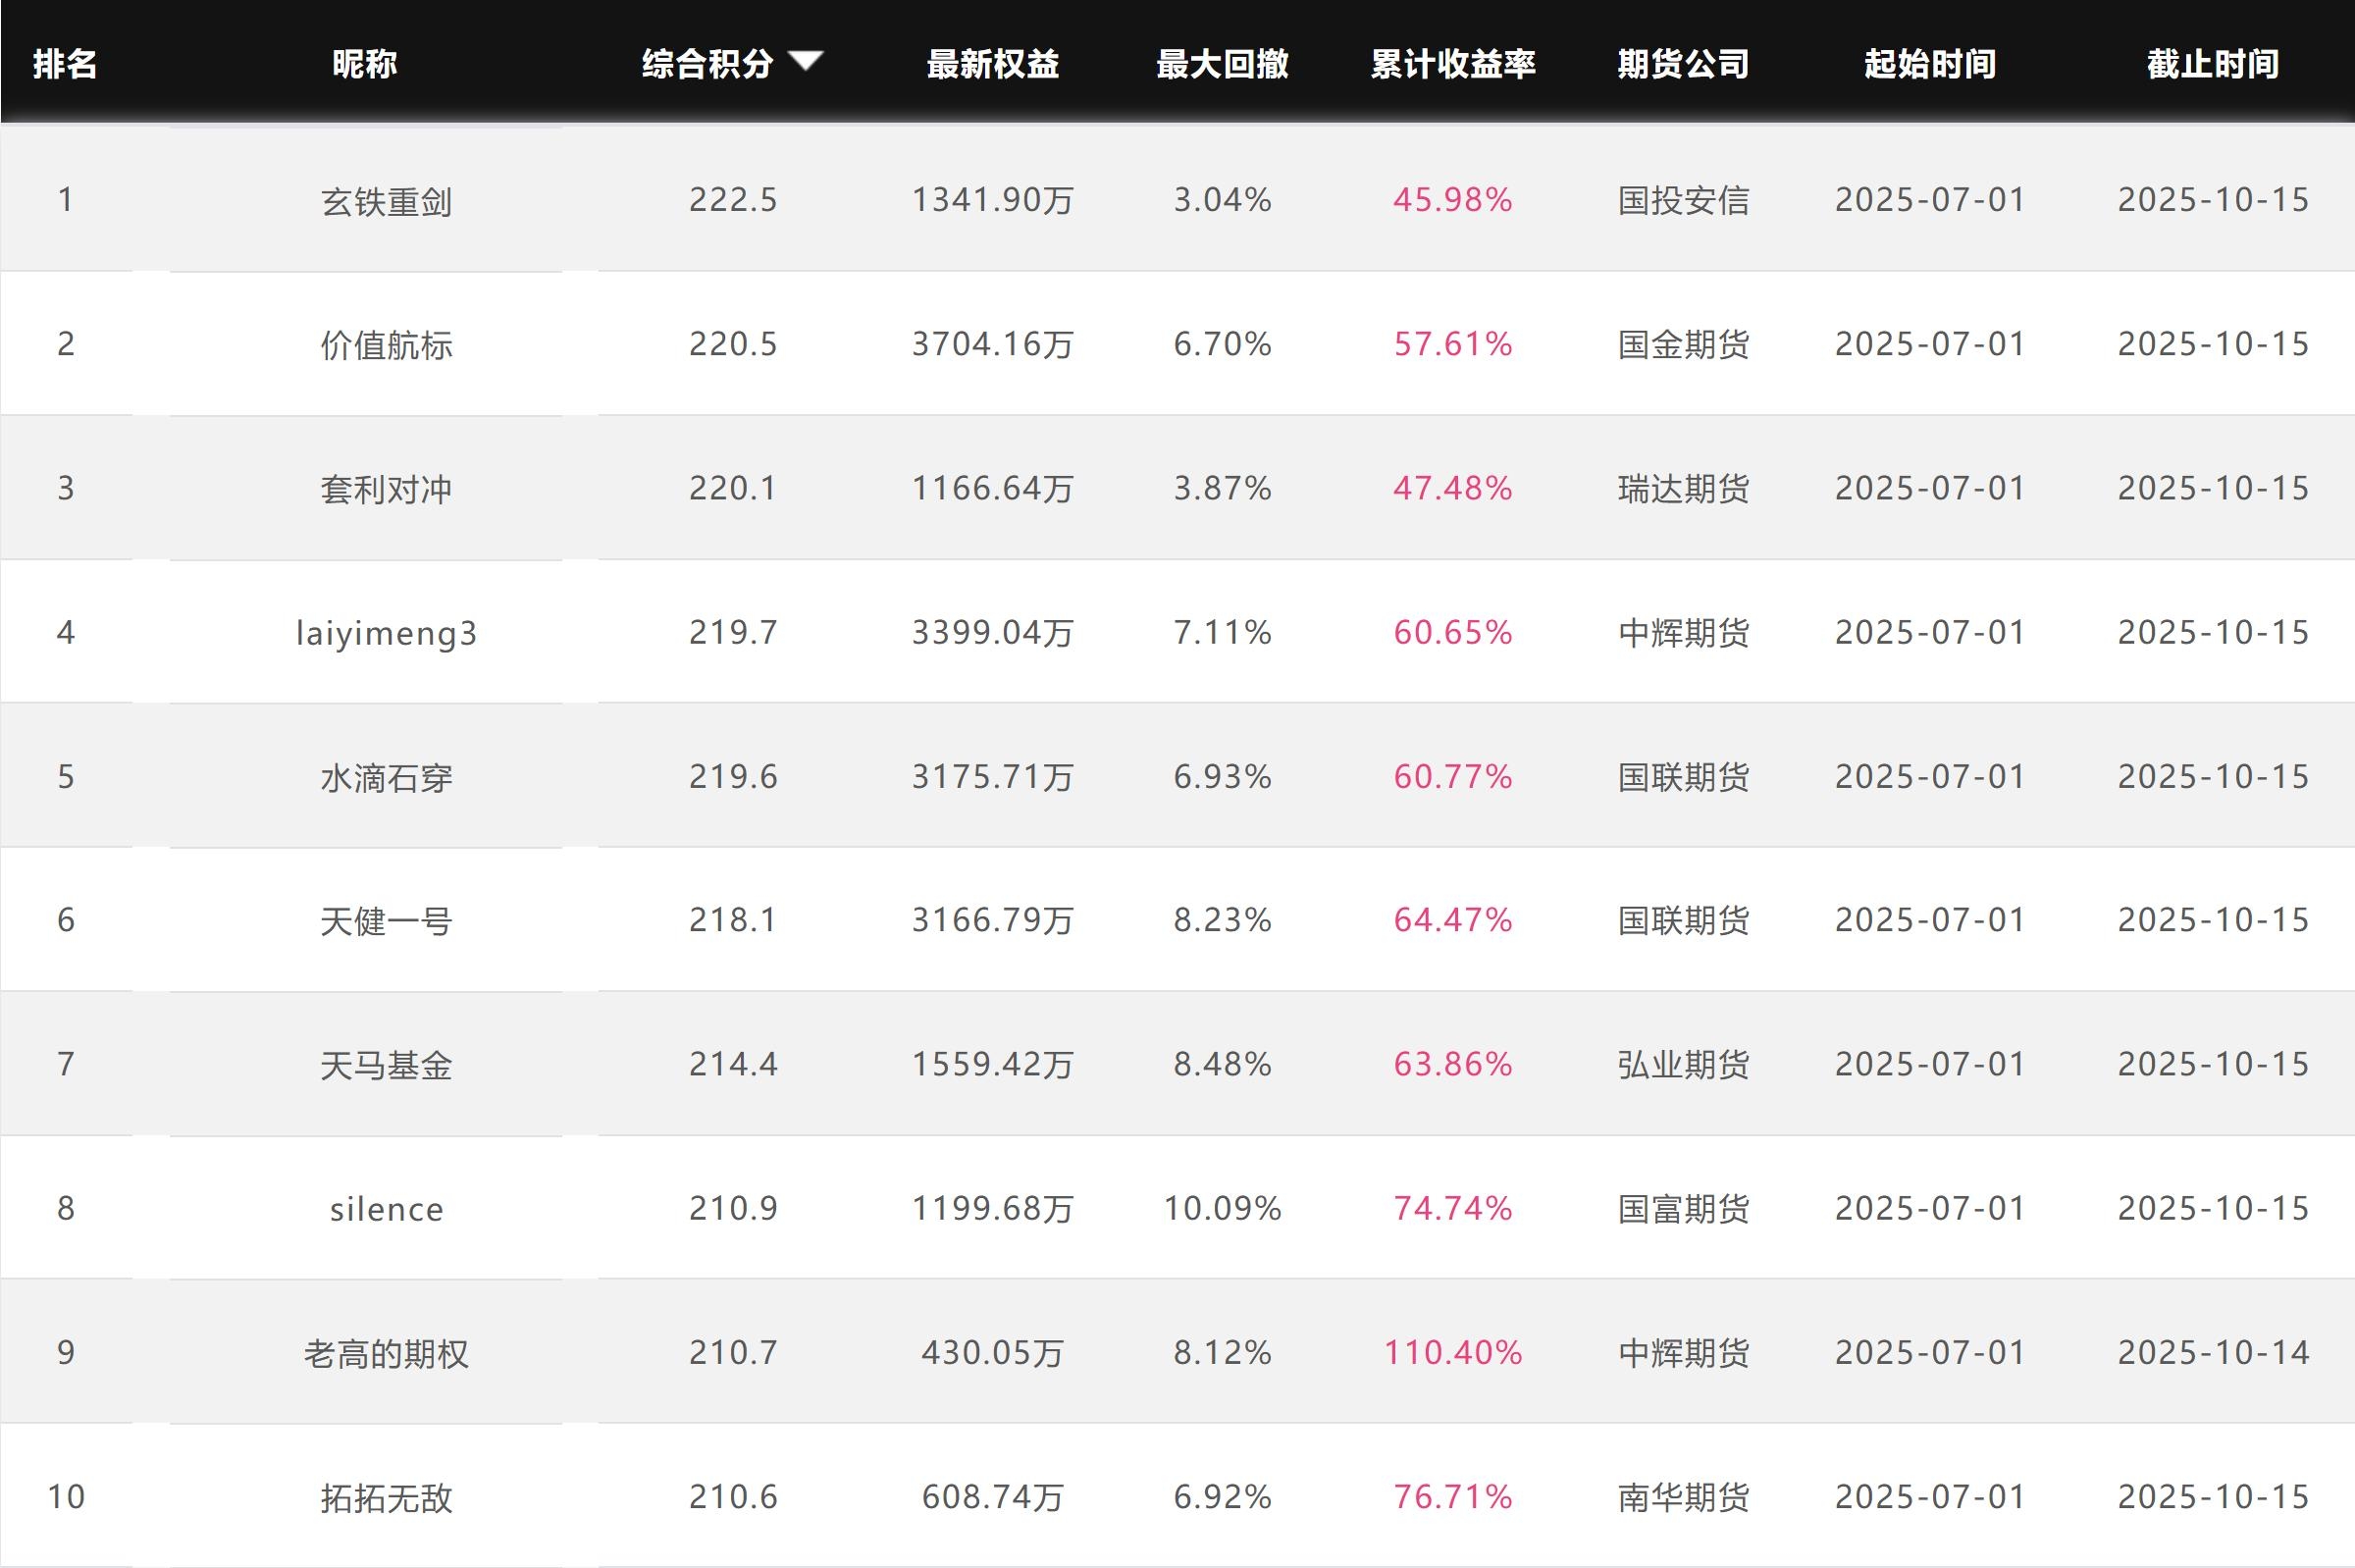Click nickname 拓拓无敌

(386, 1497)
